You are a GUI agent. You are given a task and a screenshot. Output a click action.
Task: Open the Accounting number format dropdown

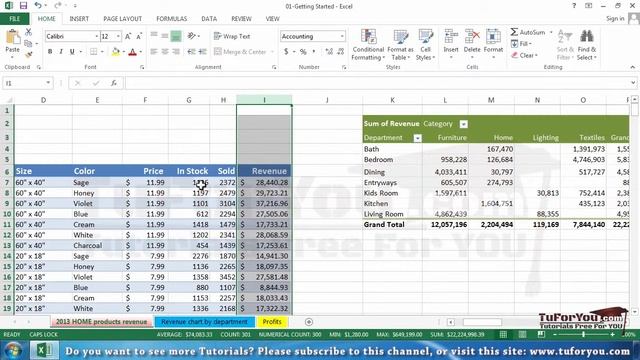click(x=342, y=36)
